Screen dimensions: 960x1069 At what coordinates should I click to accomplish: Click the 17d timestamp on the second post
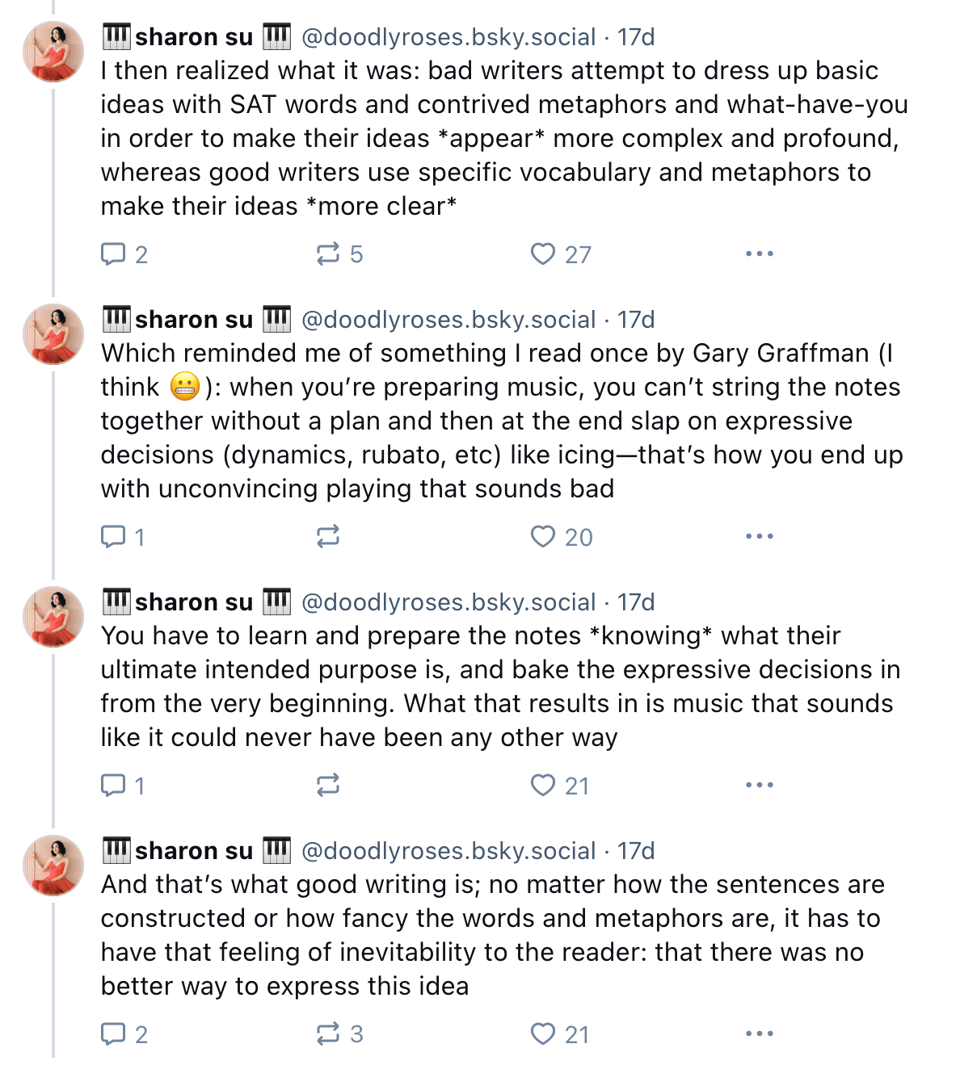point(636,319)
